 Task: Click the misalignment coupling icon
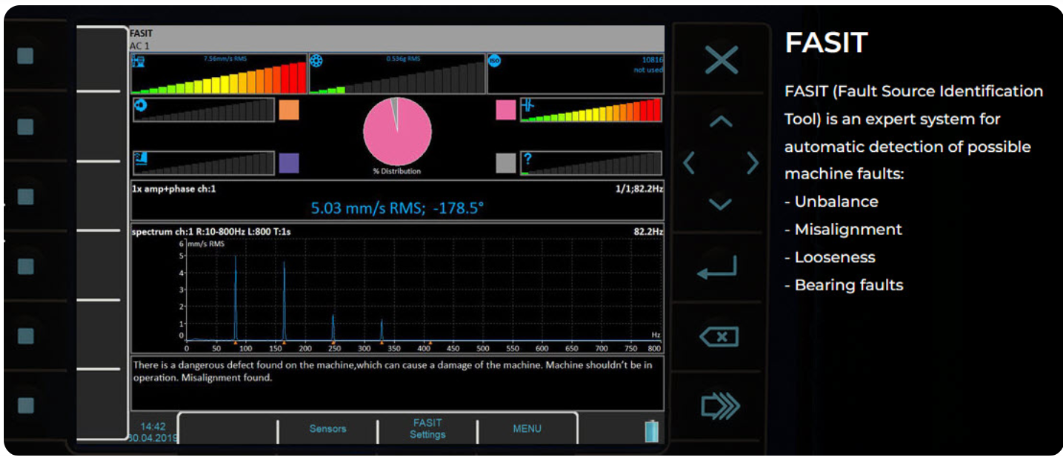click(528, 105)
